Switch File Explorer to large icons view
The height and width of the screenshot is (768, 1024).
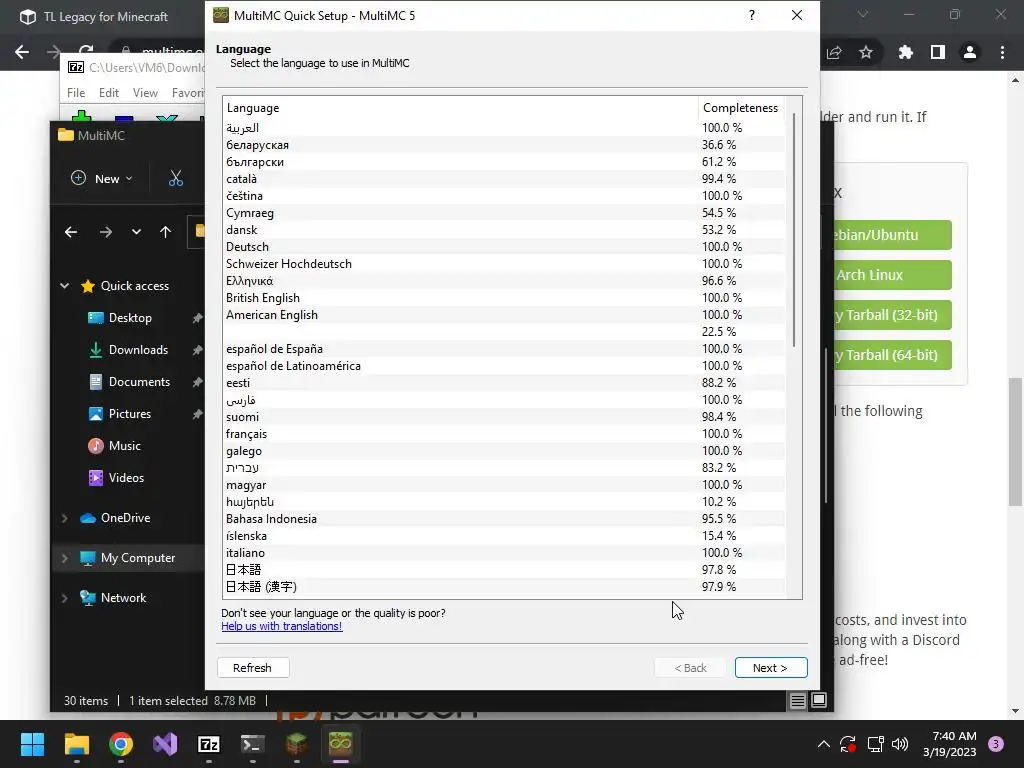tap(819, 700)
